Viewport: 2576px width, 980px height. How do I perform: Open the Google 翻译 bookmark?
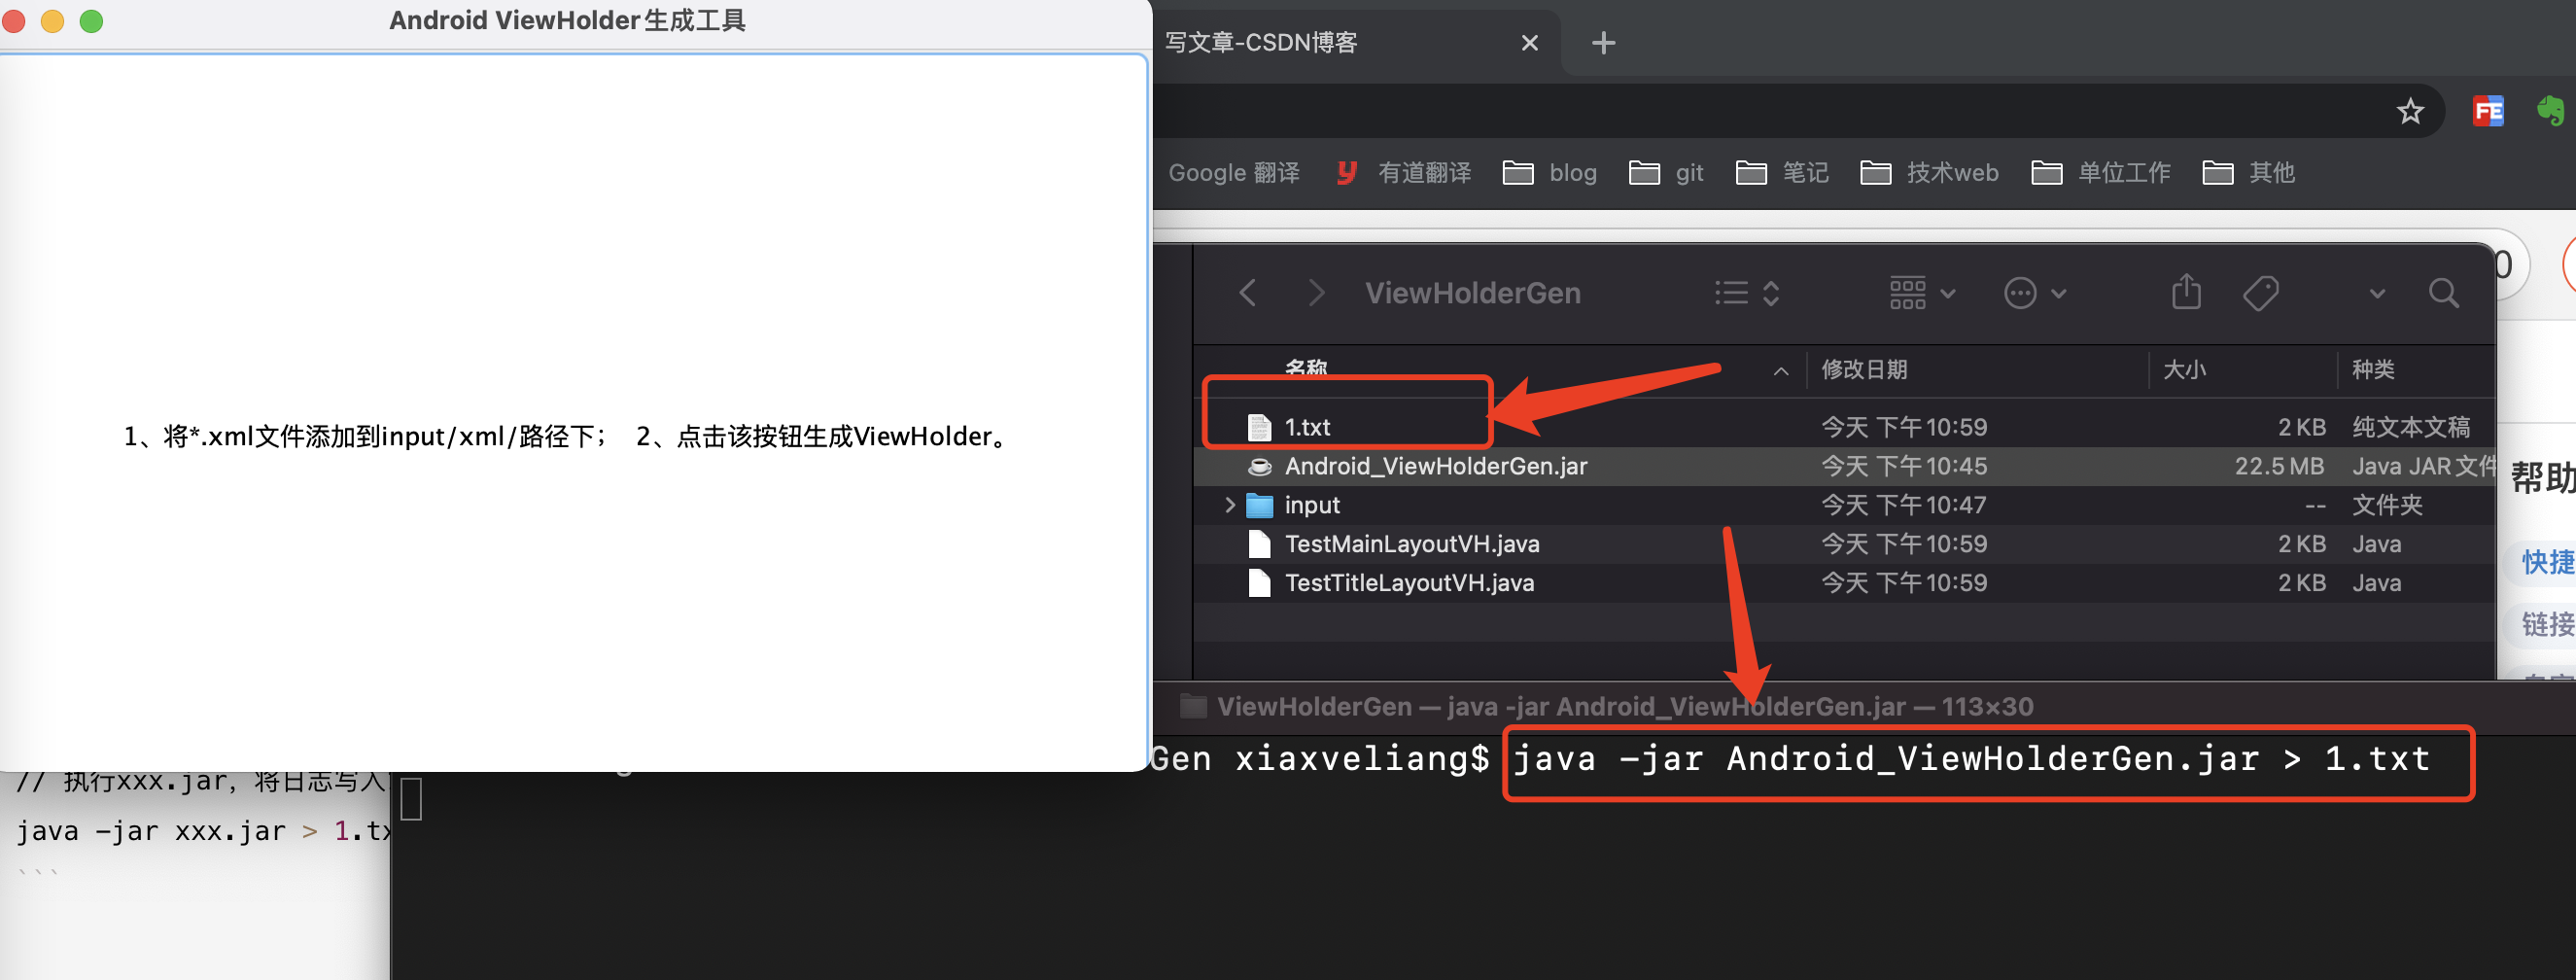click(x=1234, y=173)
